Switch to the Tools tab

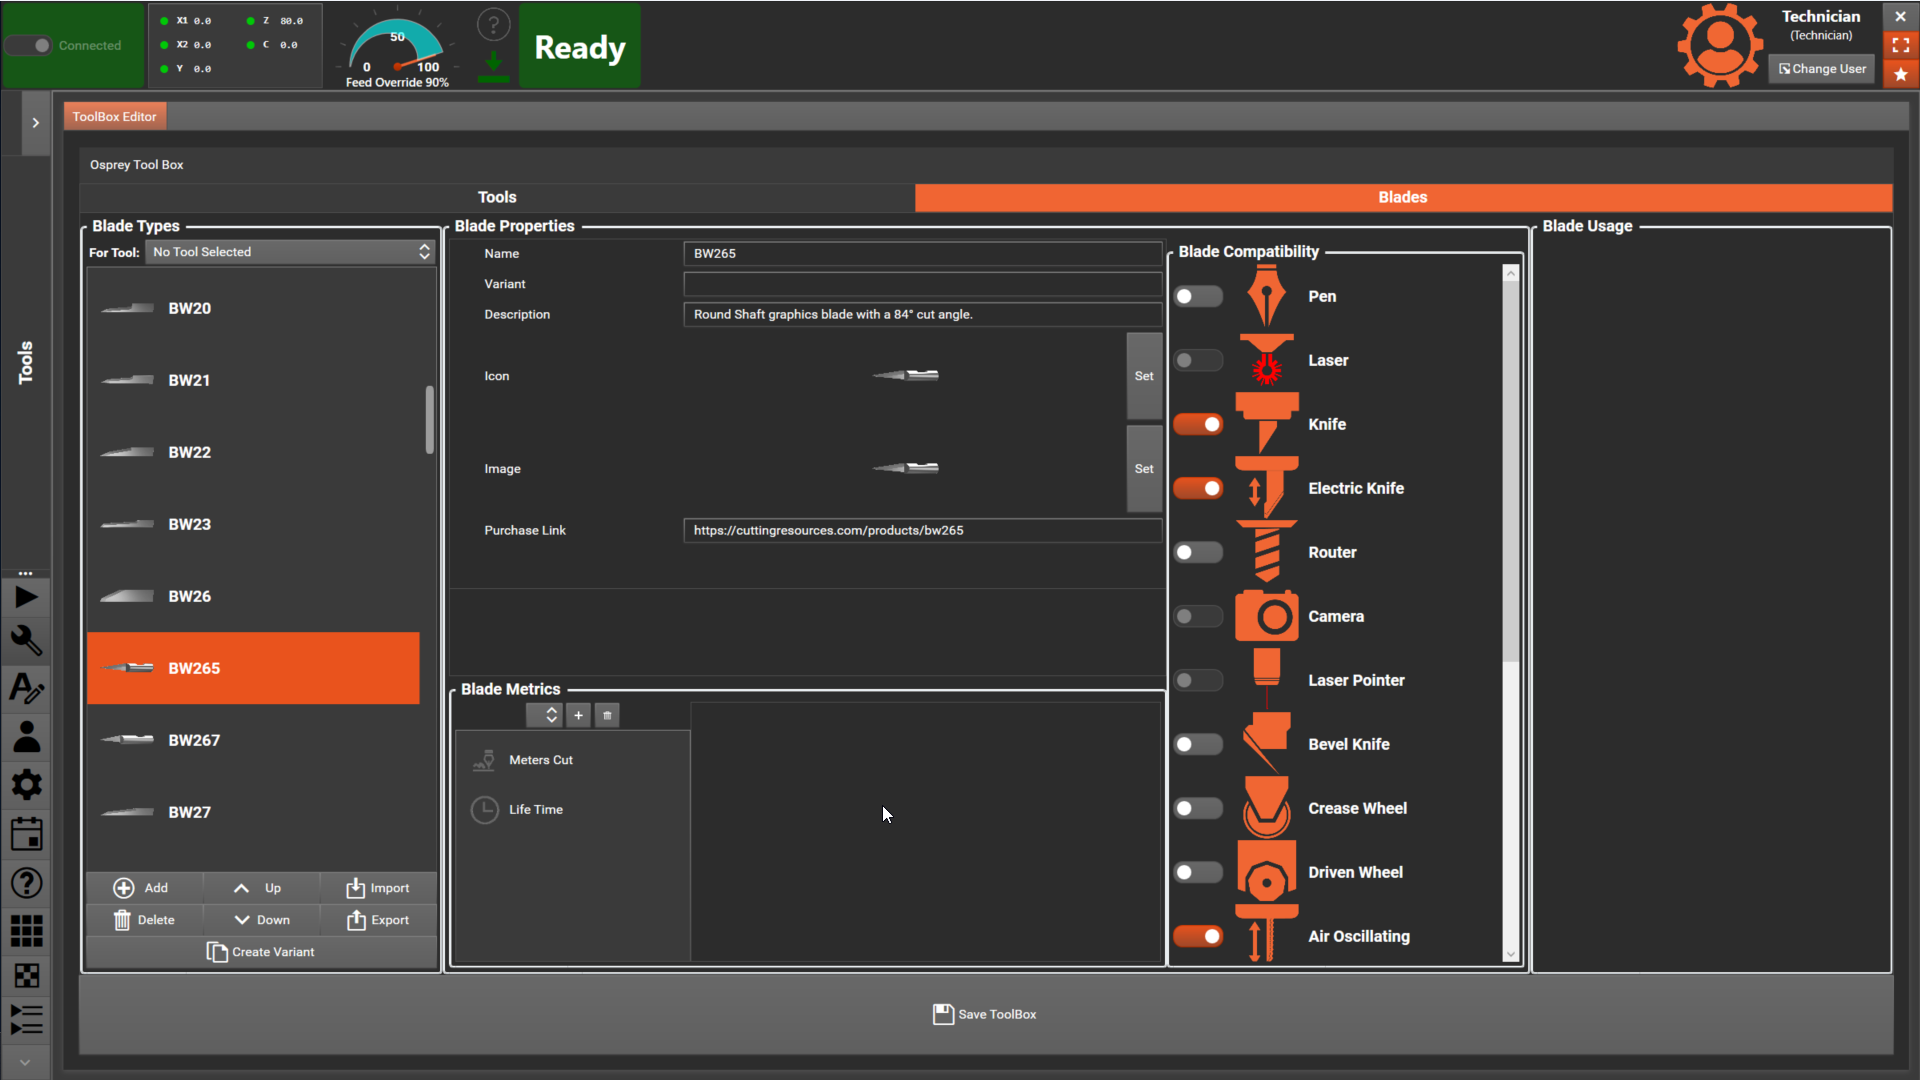(x=497, y=197)
